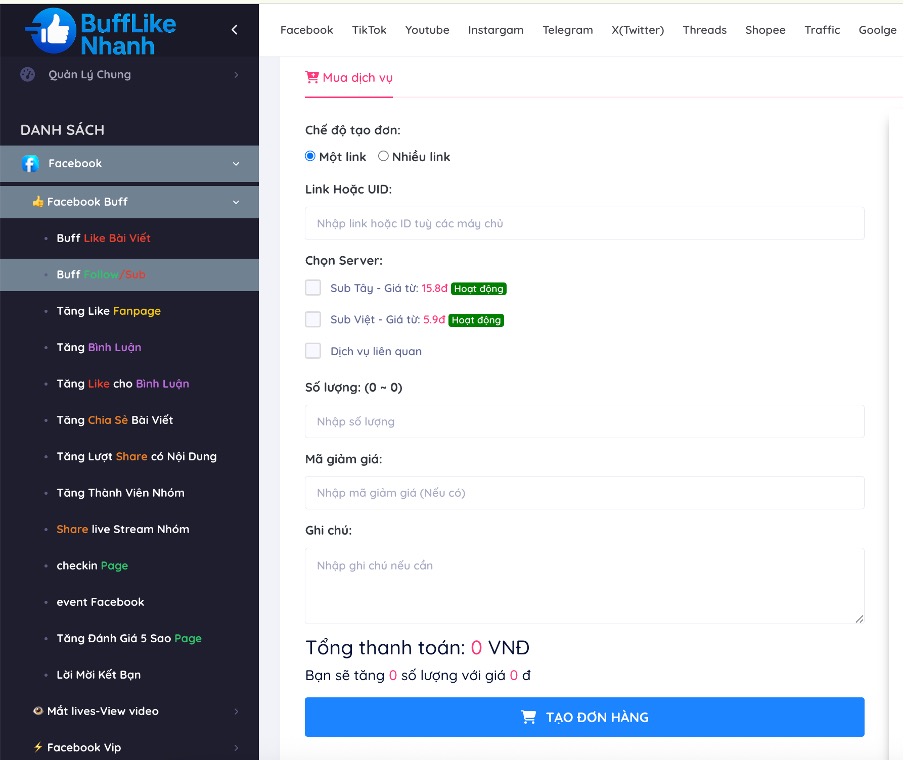Click the lightning icon beside Facebook Vip
904x760 pixels.
38,747
